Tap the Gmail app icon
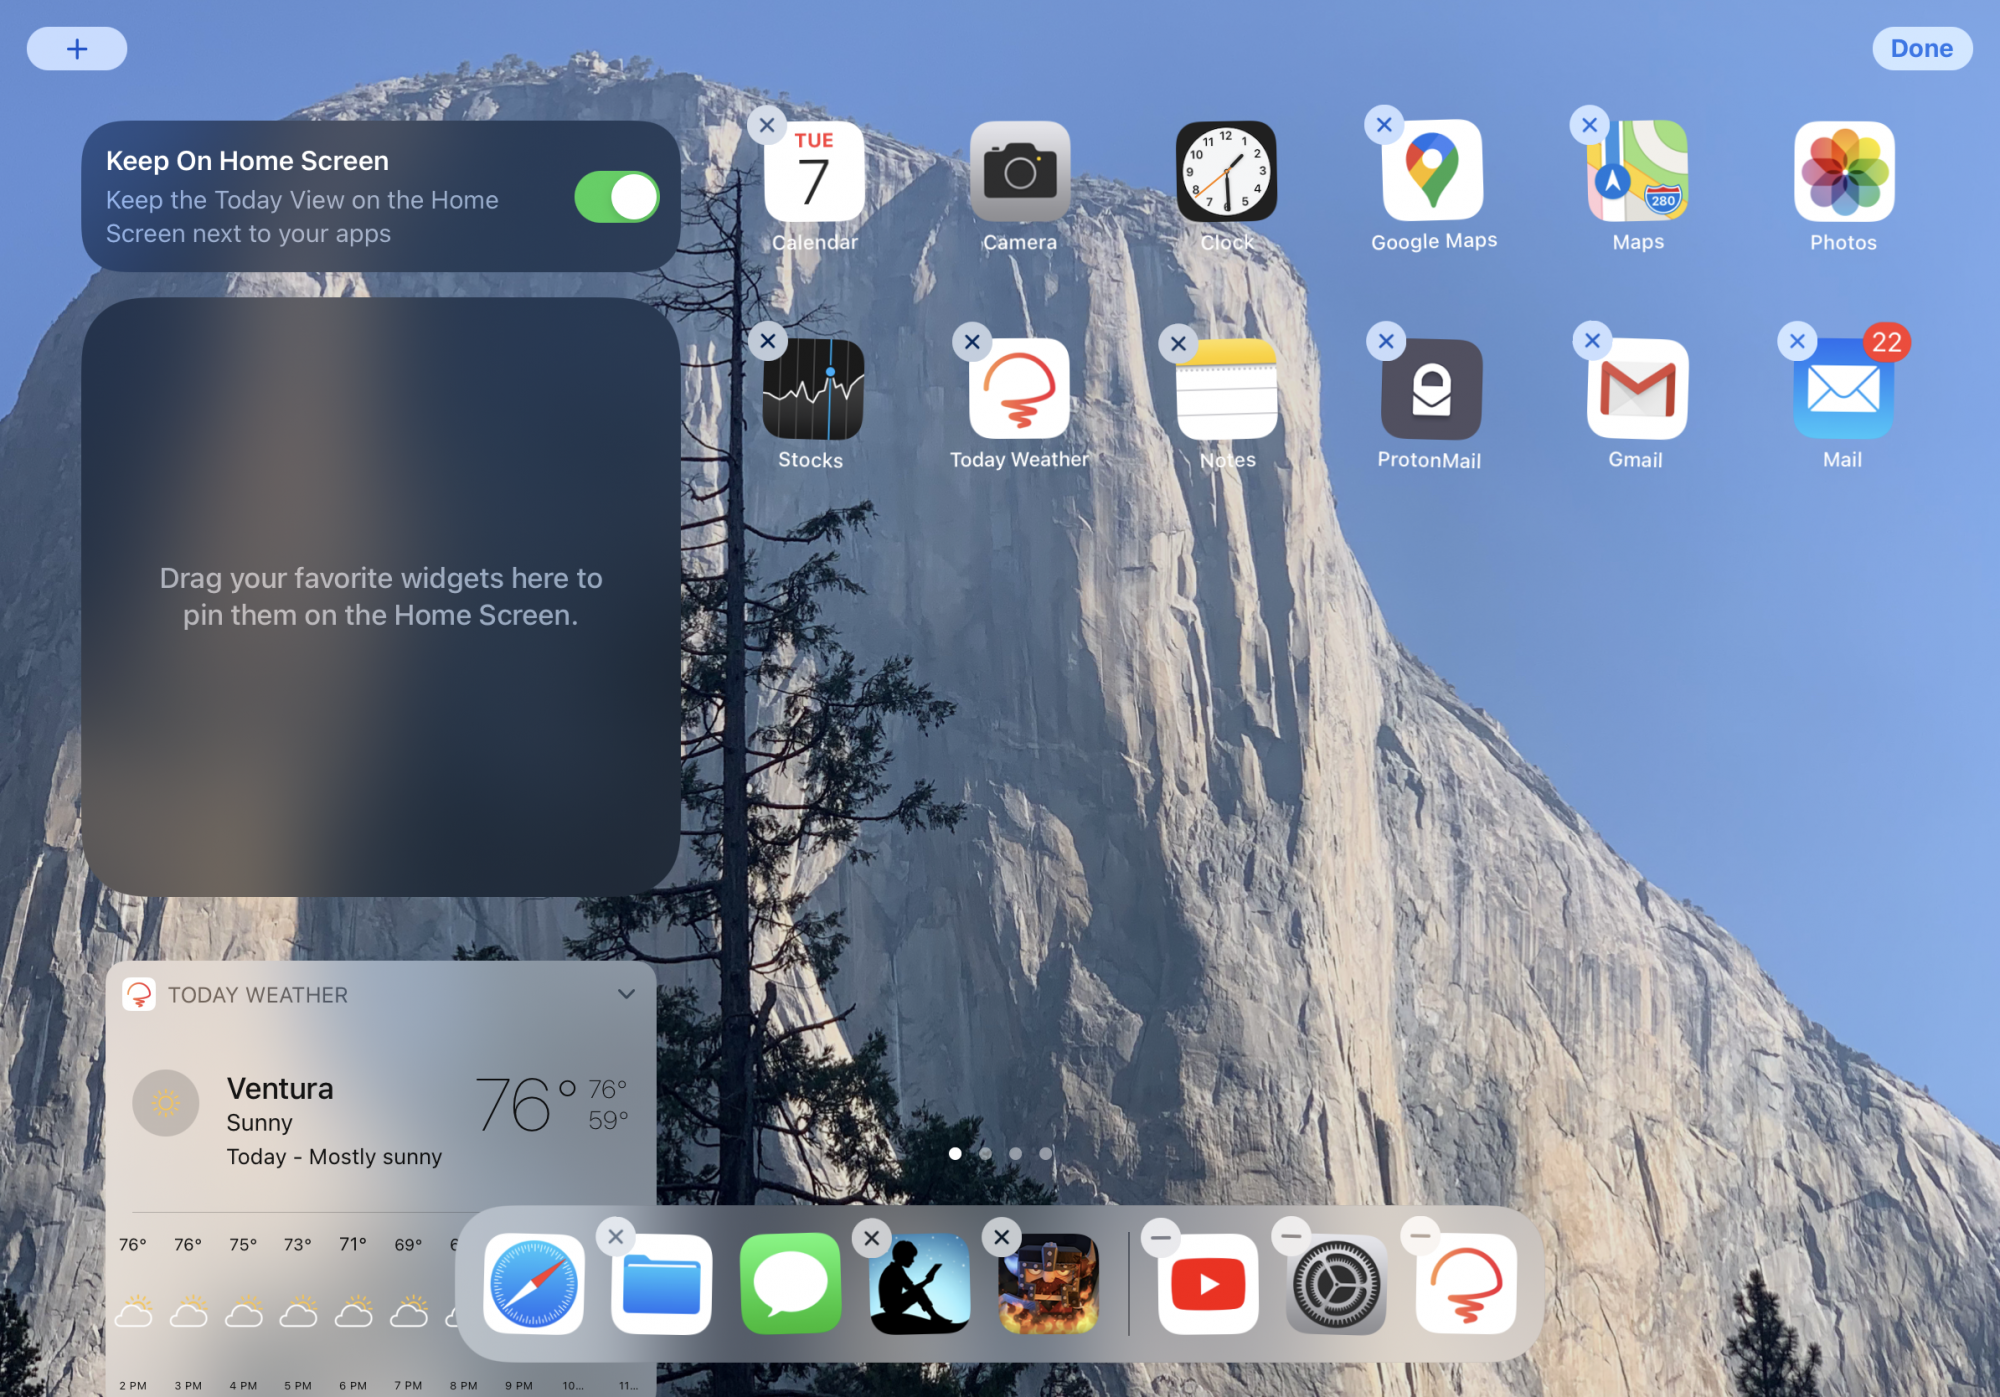Image resolution: width=2000 pixels, height=1397 pixels. 1637,389
